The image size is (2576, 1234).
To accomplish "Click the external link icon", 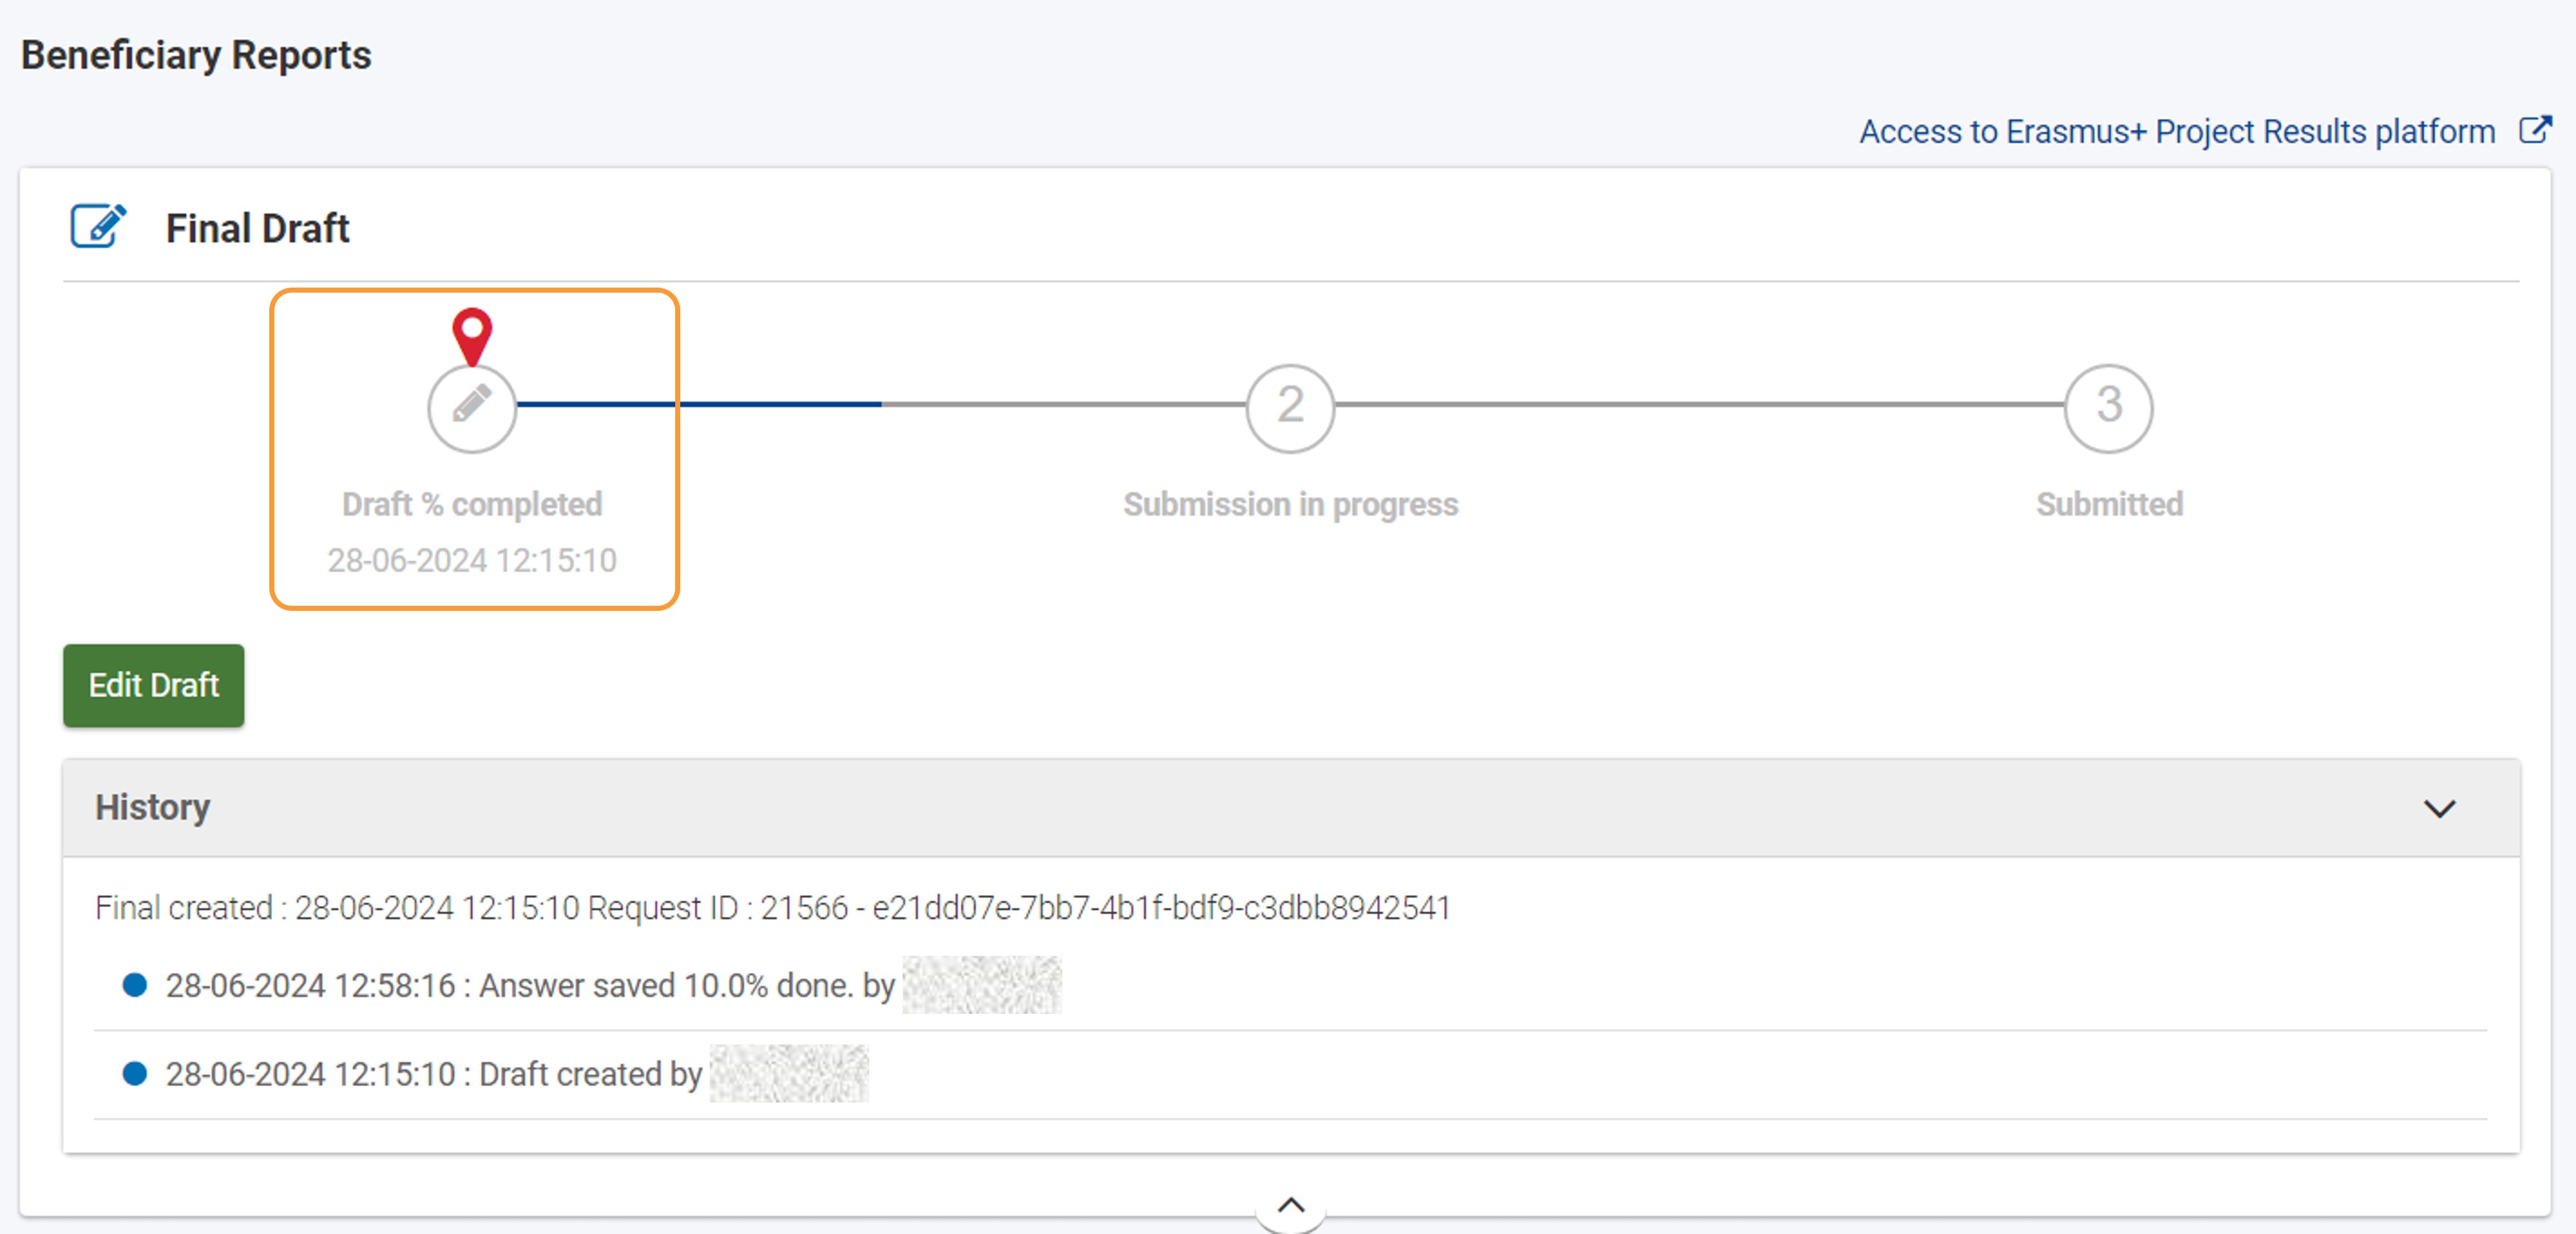I will coord(2534,131).
